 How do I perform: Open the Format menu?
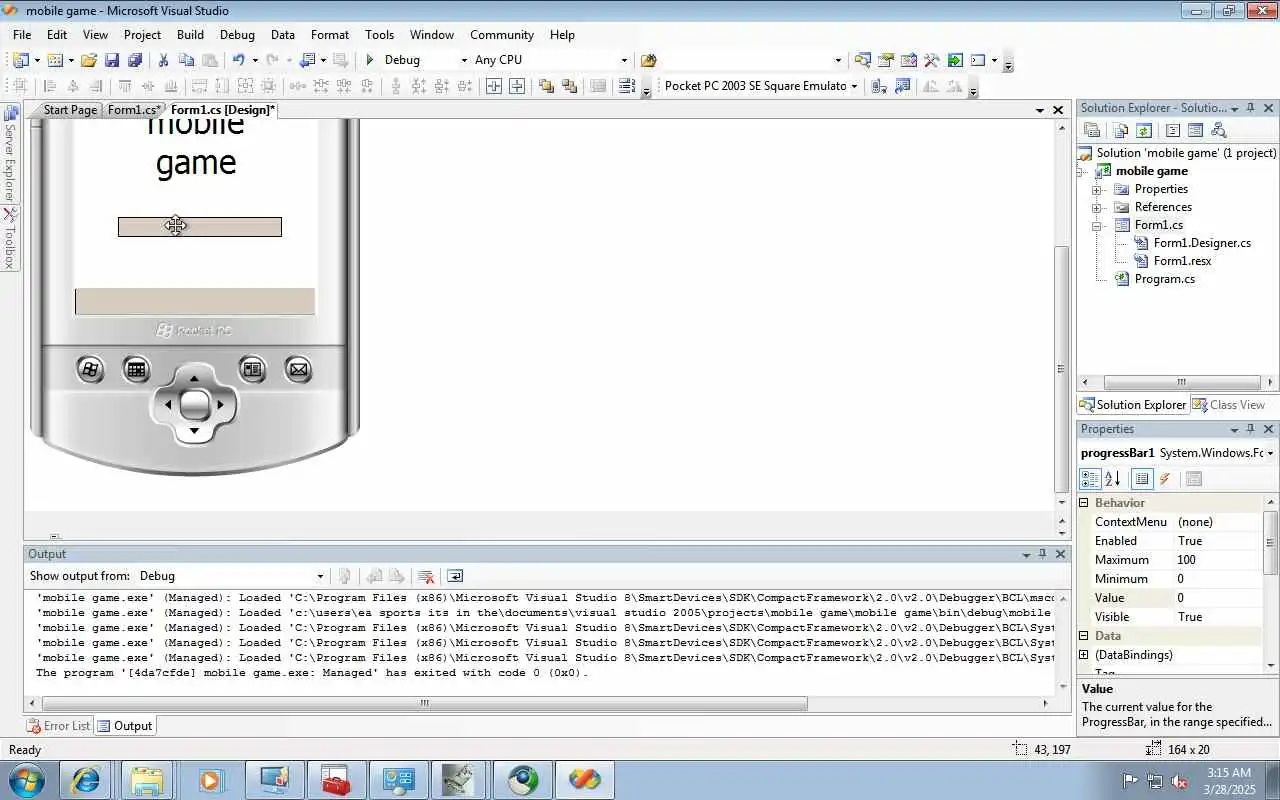(x=330, y=34)
